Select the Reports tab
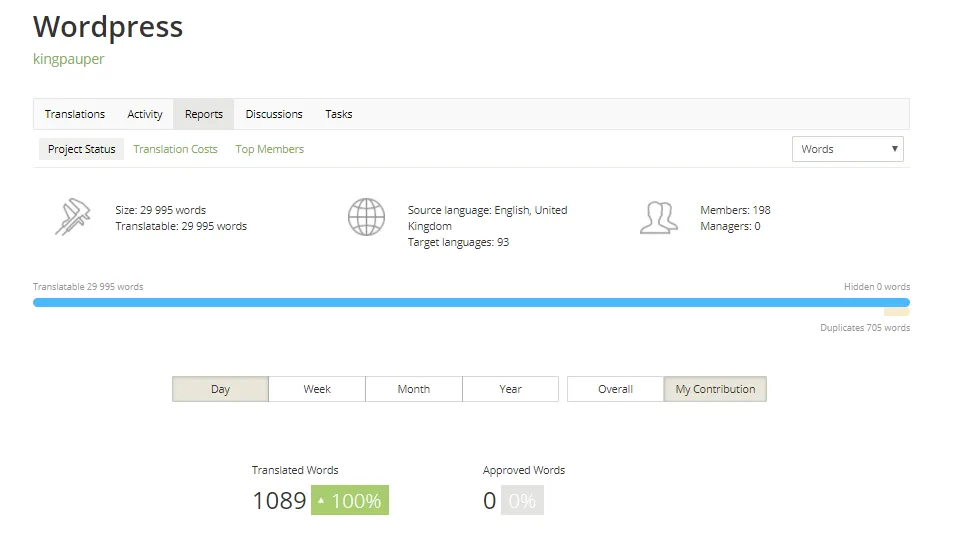966x545 pixels. [x=203, y=114]
